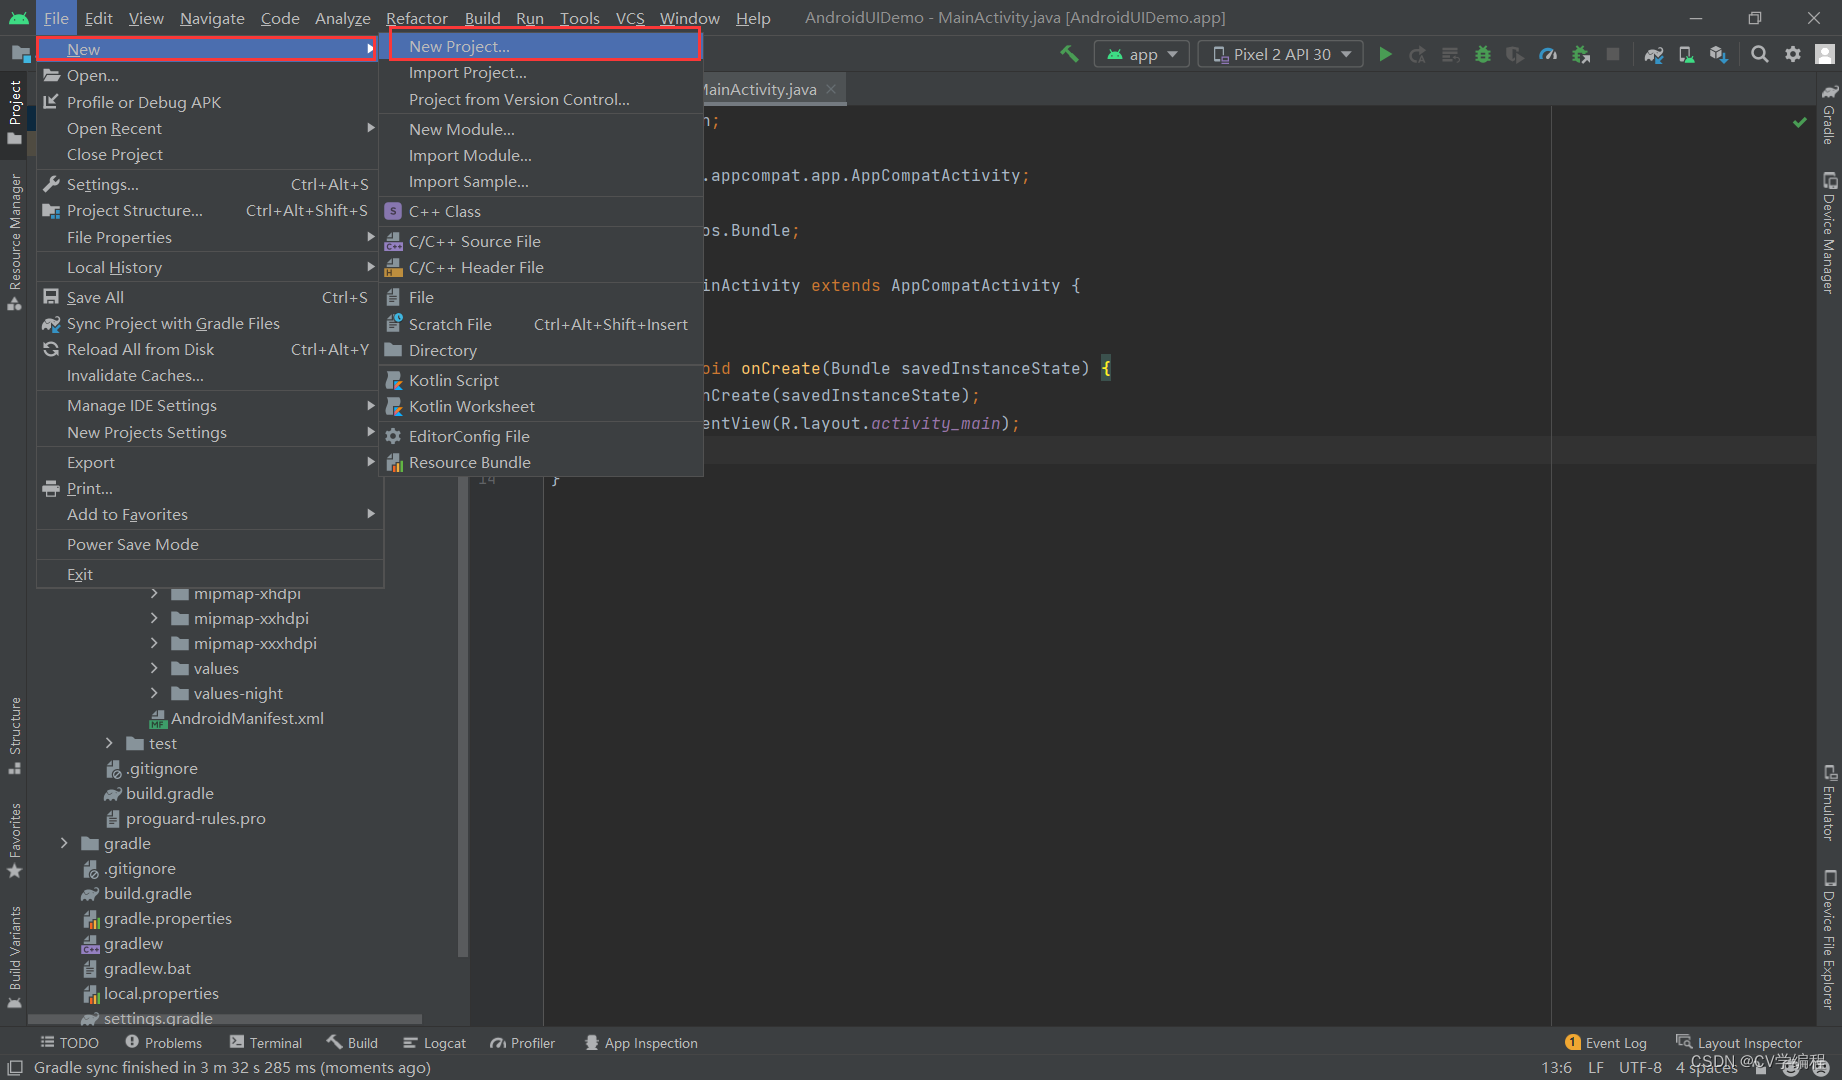Open IDE settings gear icon in toolbar
Image resolution: width=1842 pixels, height=1080 pixels.
1793,54
